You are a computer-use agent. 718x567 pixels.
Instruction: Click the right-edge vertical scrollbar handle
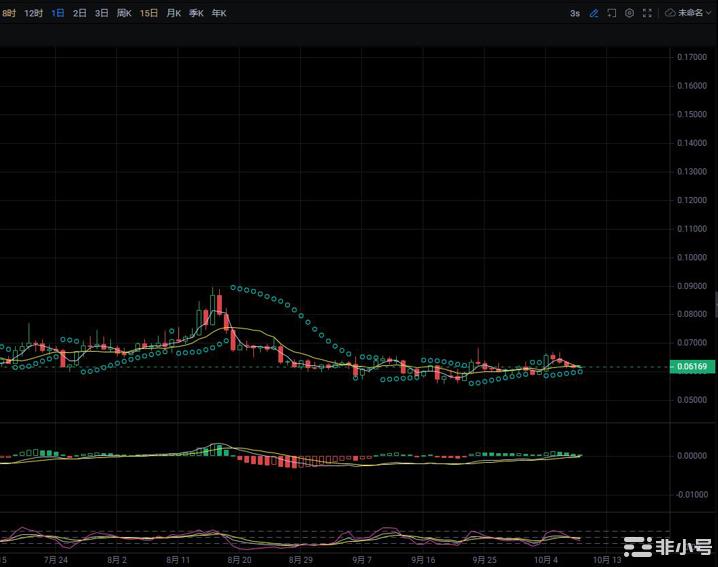click(716, 304)
